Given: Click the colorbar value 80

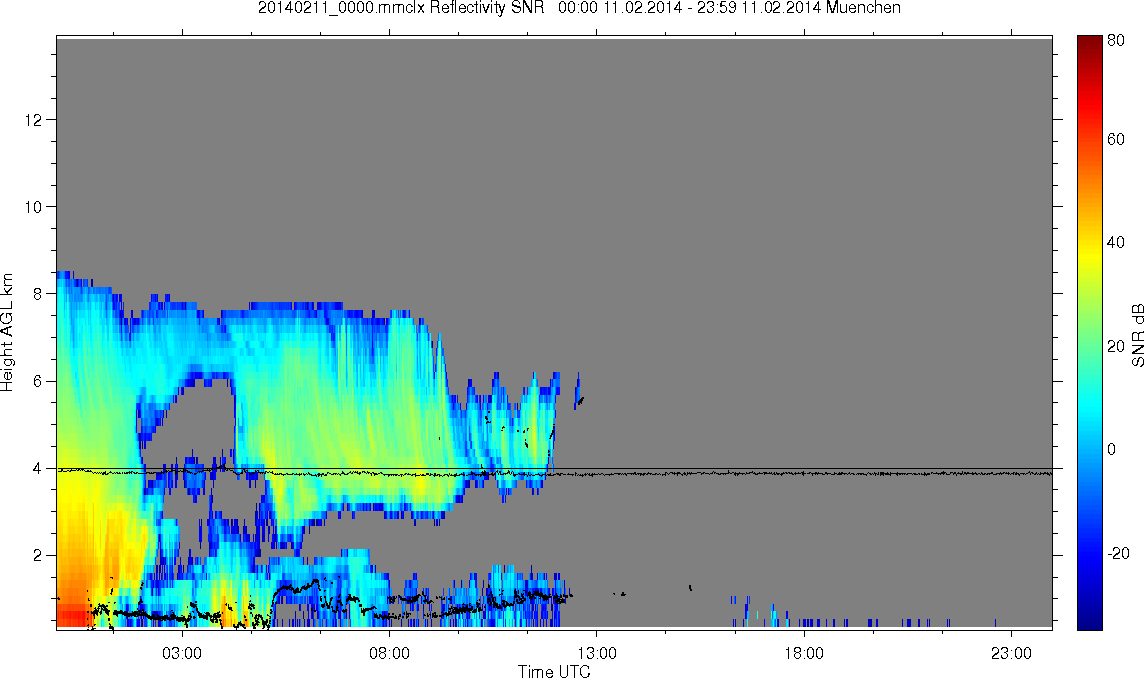Looking at the screenshot, I should 1116,40.
